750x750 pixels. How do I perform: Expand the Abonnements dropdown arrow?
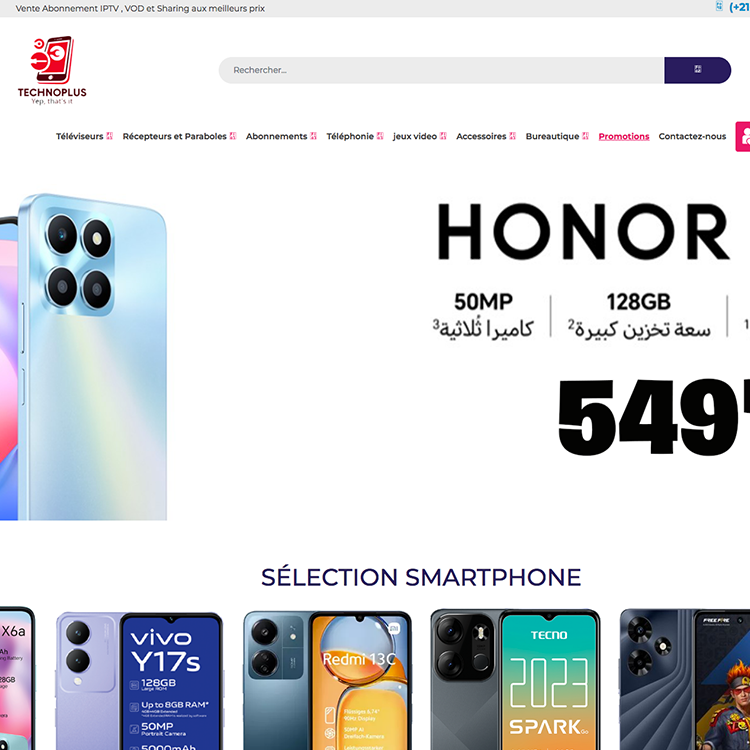click(x=313, y=136)
